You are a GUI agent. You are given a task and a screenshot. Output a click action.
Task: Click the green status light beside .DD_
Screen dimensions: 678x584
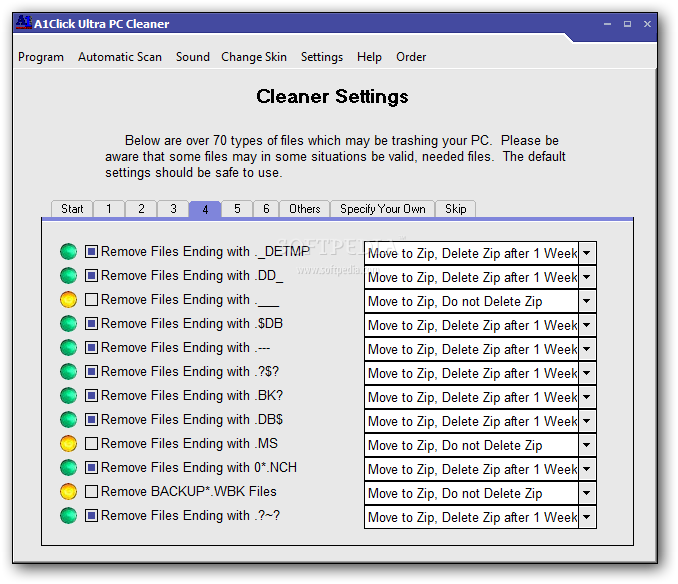pos(68,275)
